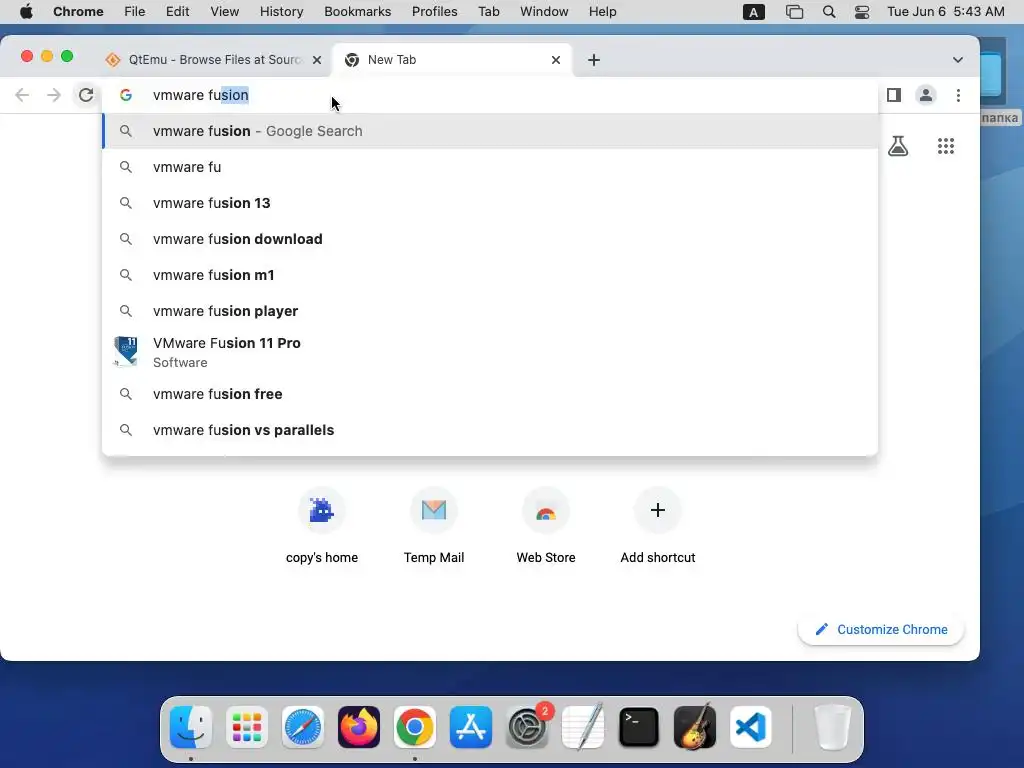Open System Settings from the Dock
Screen dimensions: 1024x768
[527, 728]
